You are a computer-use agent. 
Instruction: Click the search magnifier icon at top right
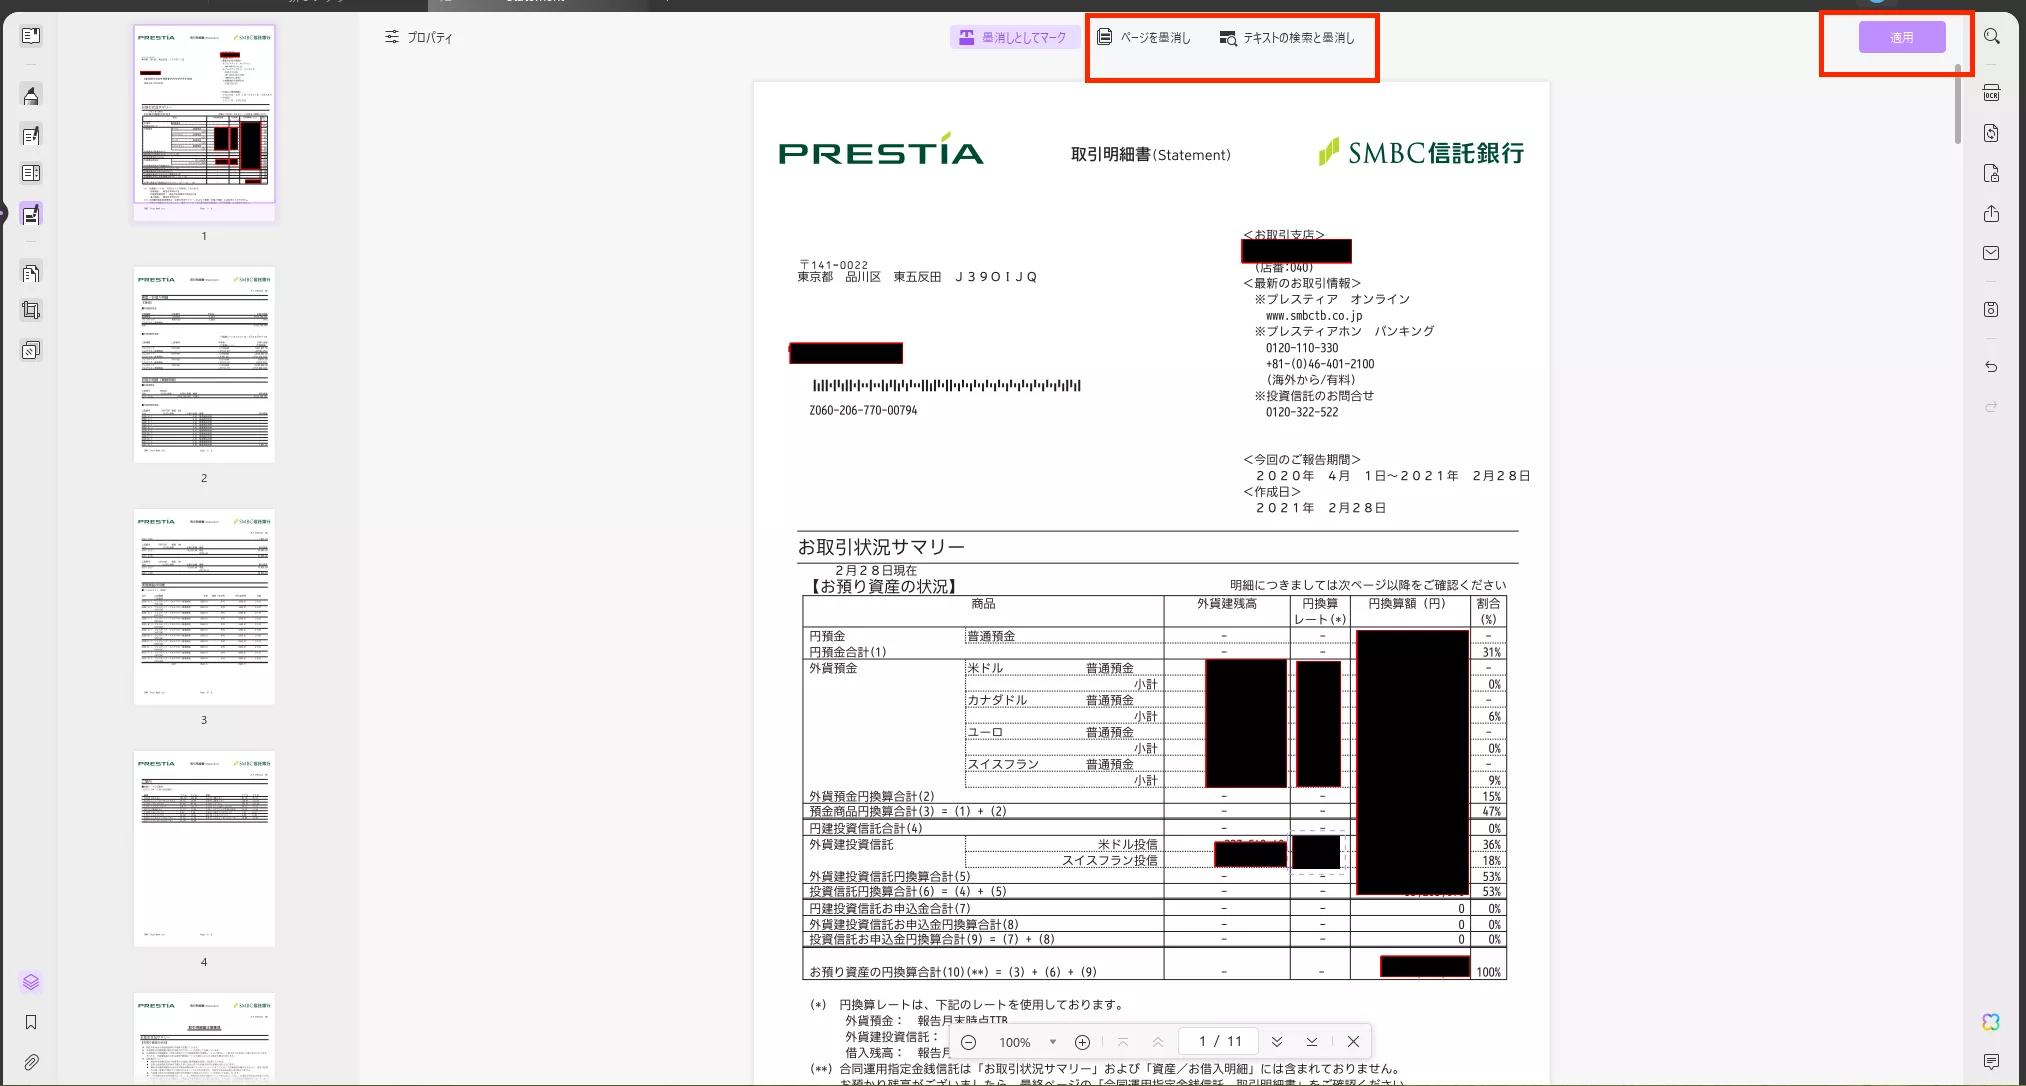point(1992,37)
